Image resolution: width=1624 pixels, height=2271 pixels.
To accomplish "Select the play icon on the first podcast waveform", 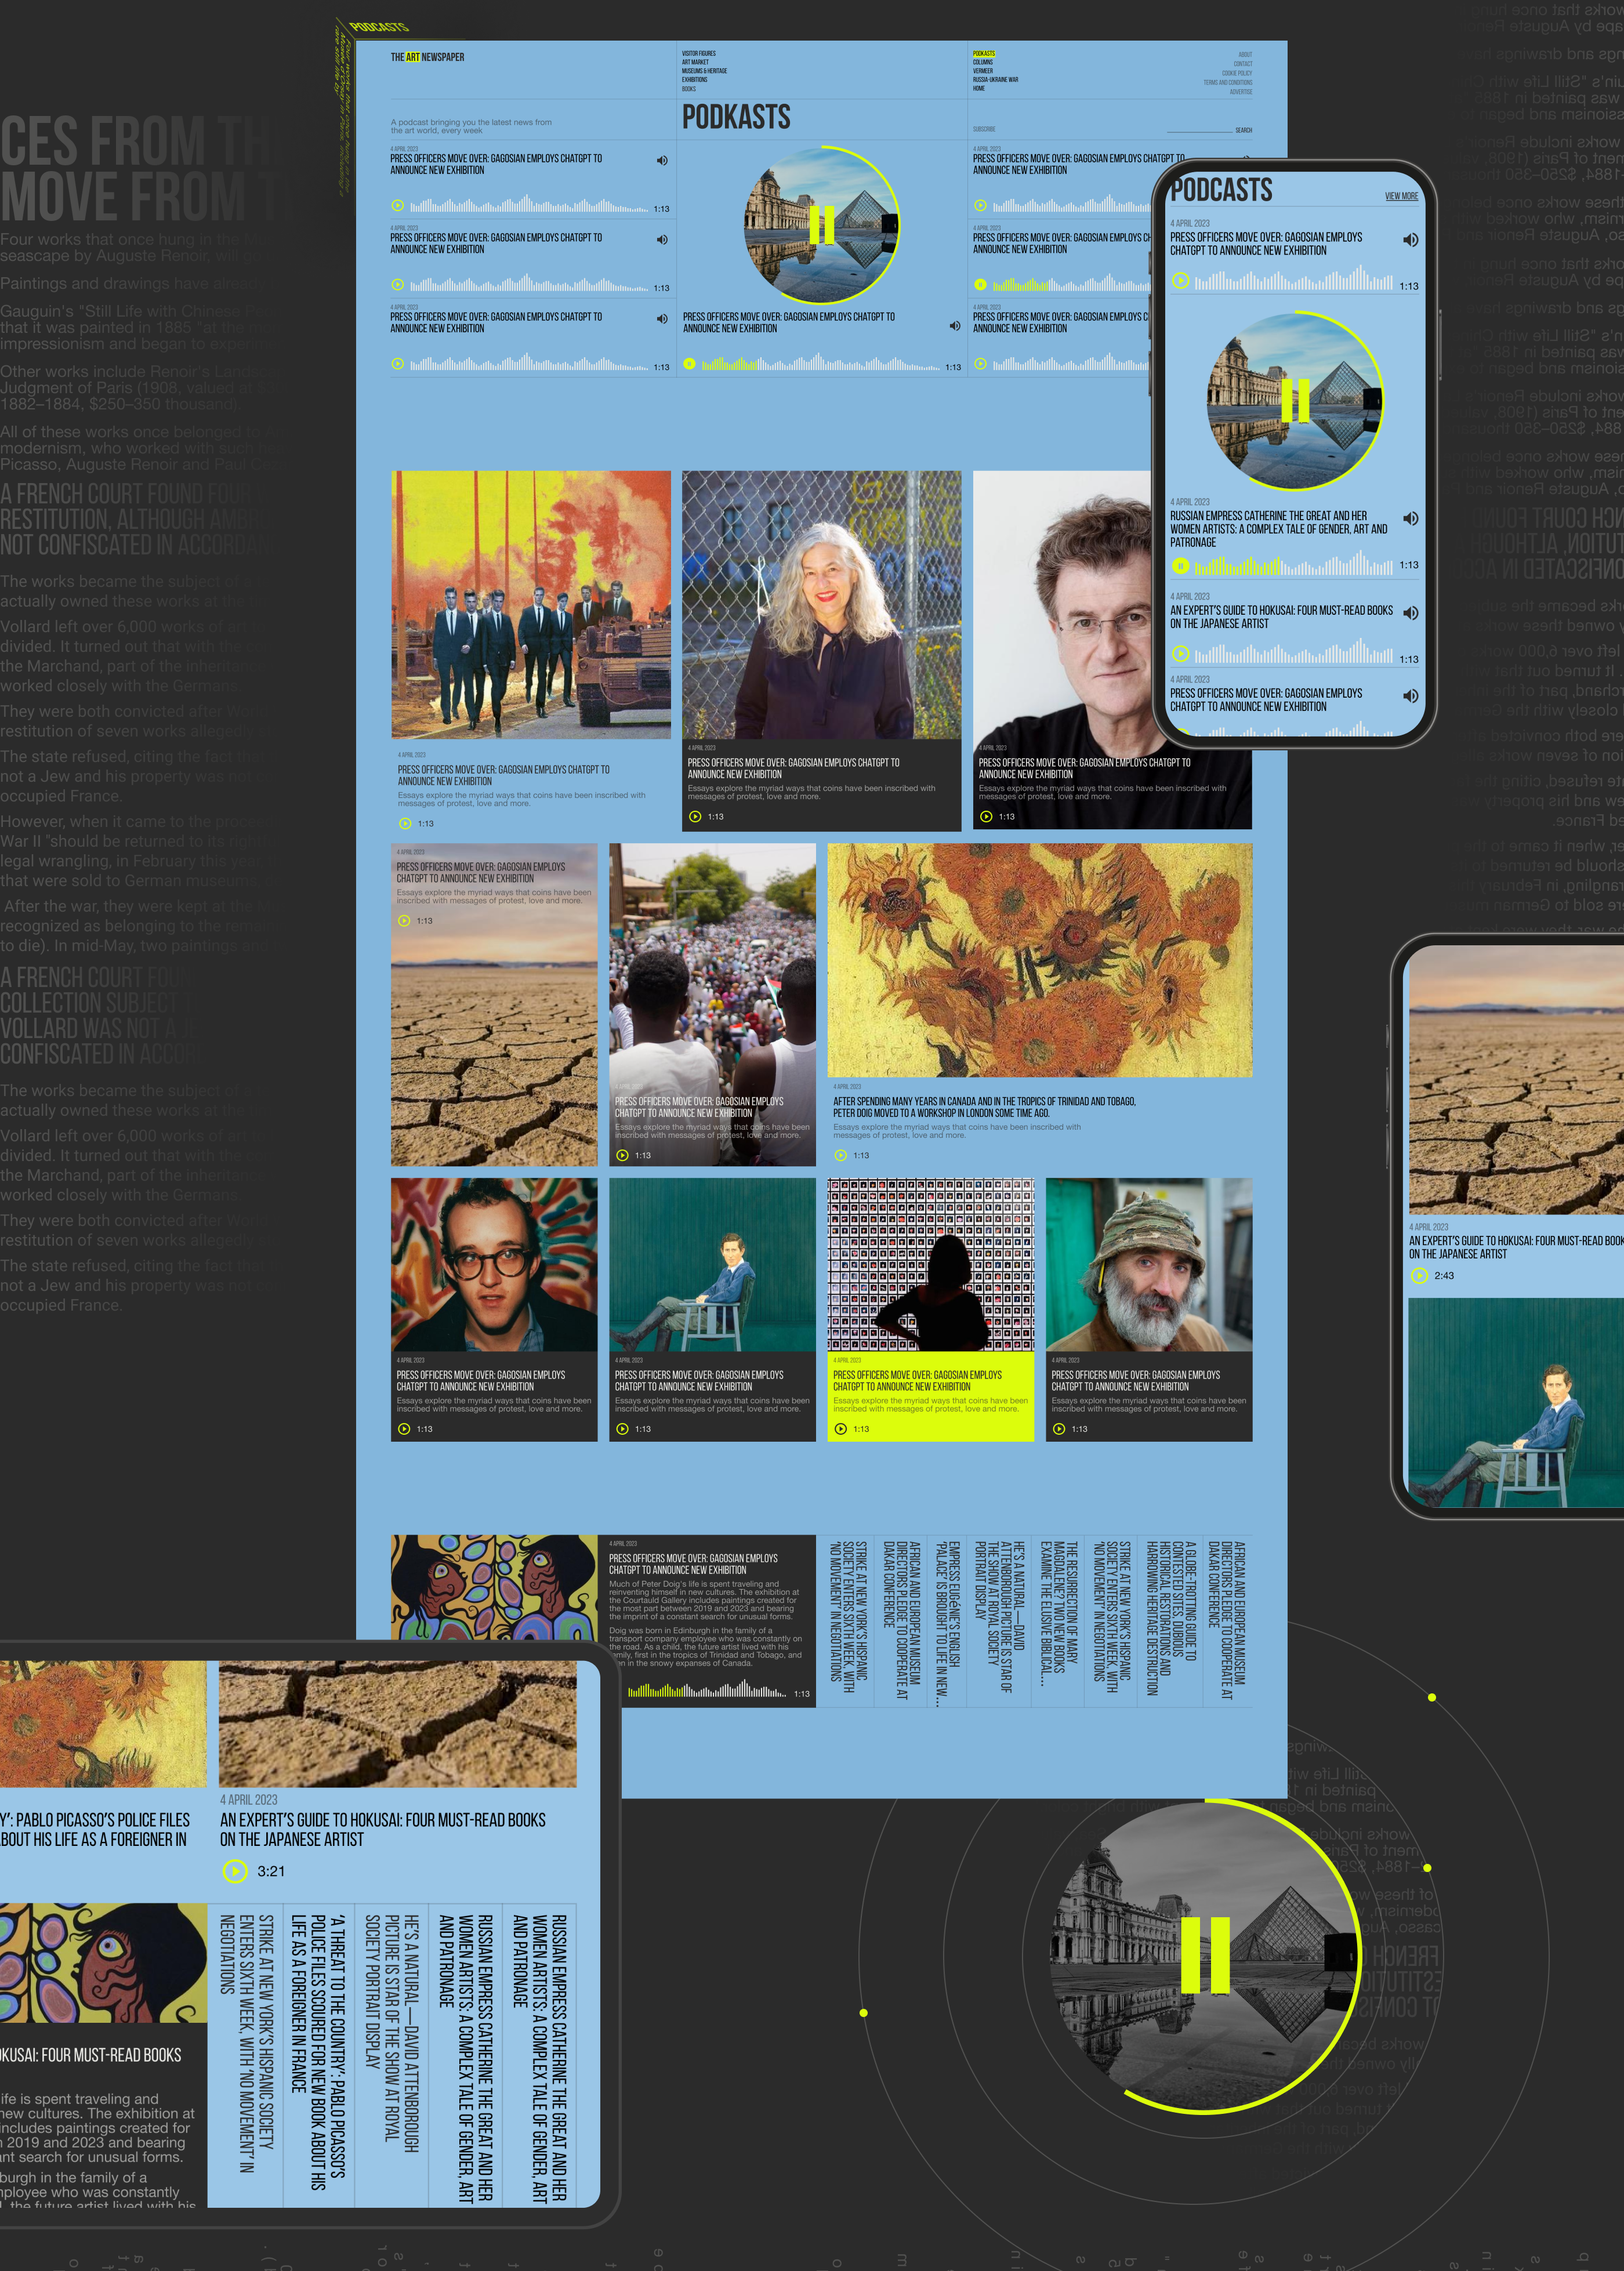I will tap(398, 206).
